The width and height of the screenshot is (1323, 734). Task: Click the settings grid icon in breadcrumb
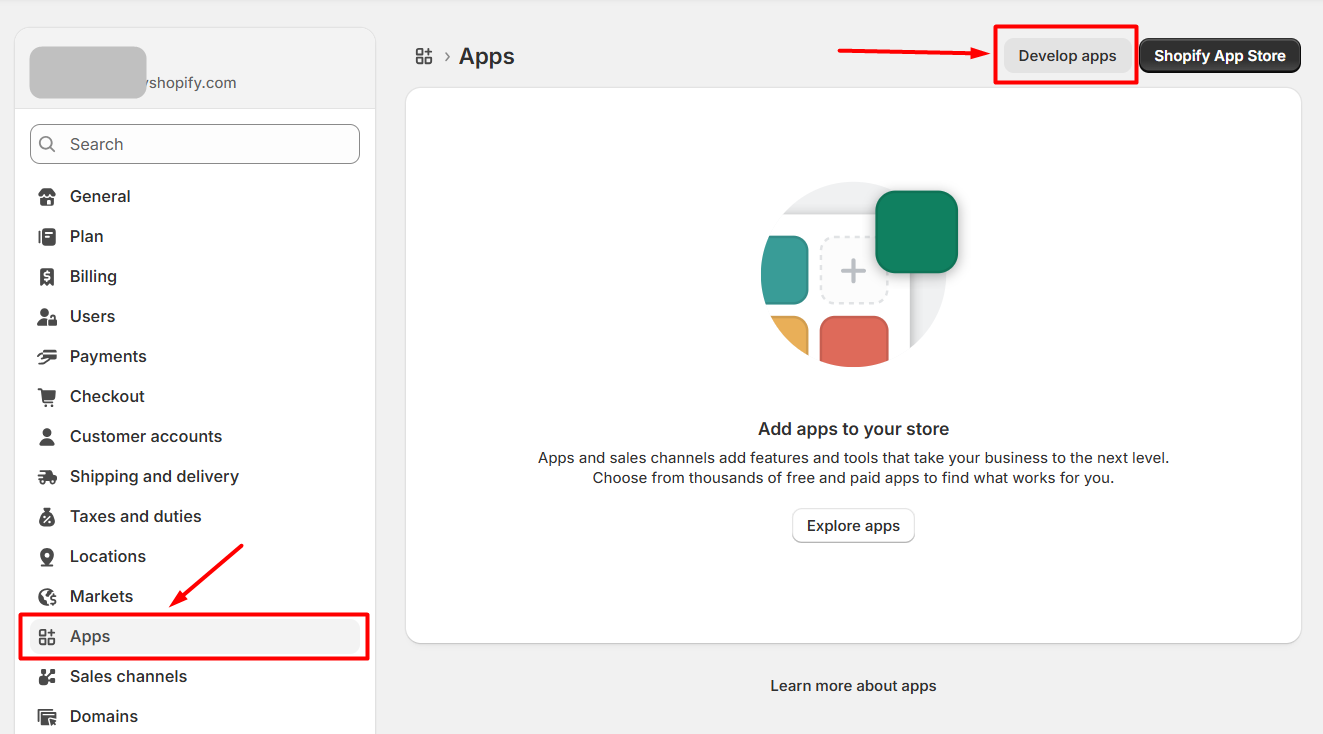pyautogui.click(x=424, y=56)
